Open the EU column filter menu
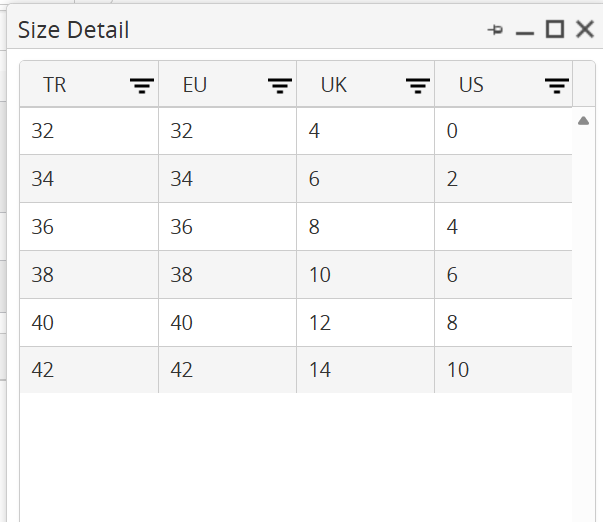Viewport: 603px width, 522px height. [281, 86]
